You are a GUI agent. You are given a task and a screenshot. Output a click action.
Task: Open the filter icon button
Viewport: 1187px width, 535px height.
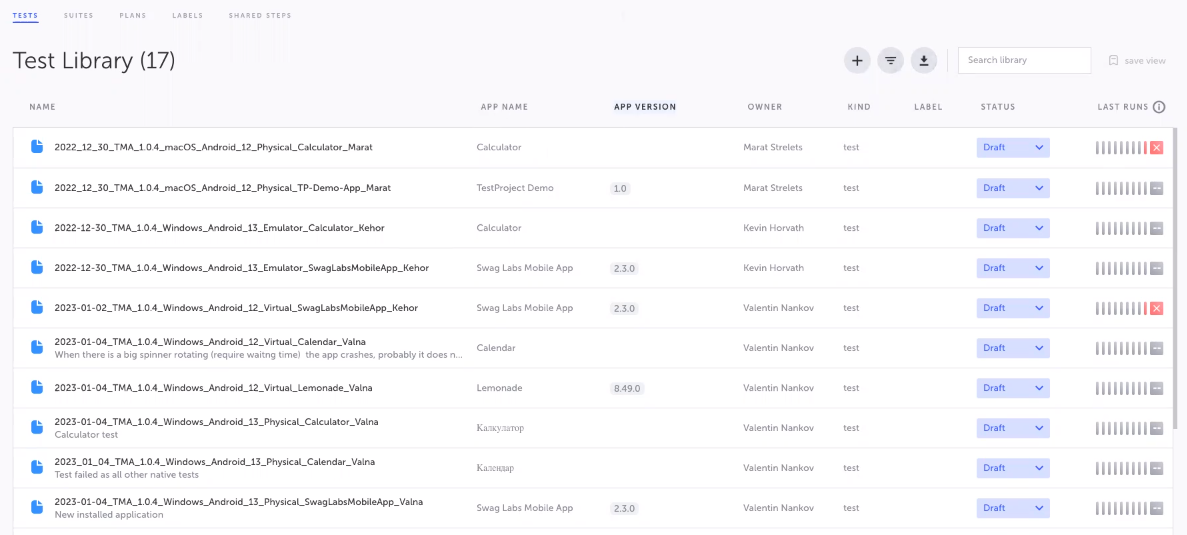[890, 61]
